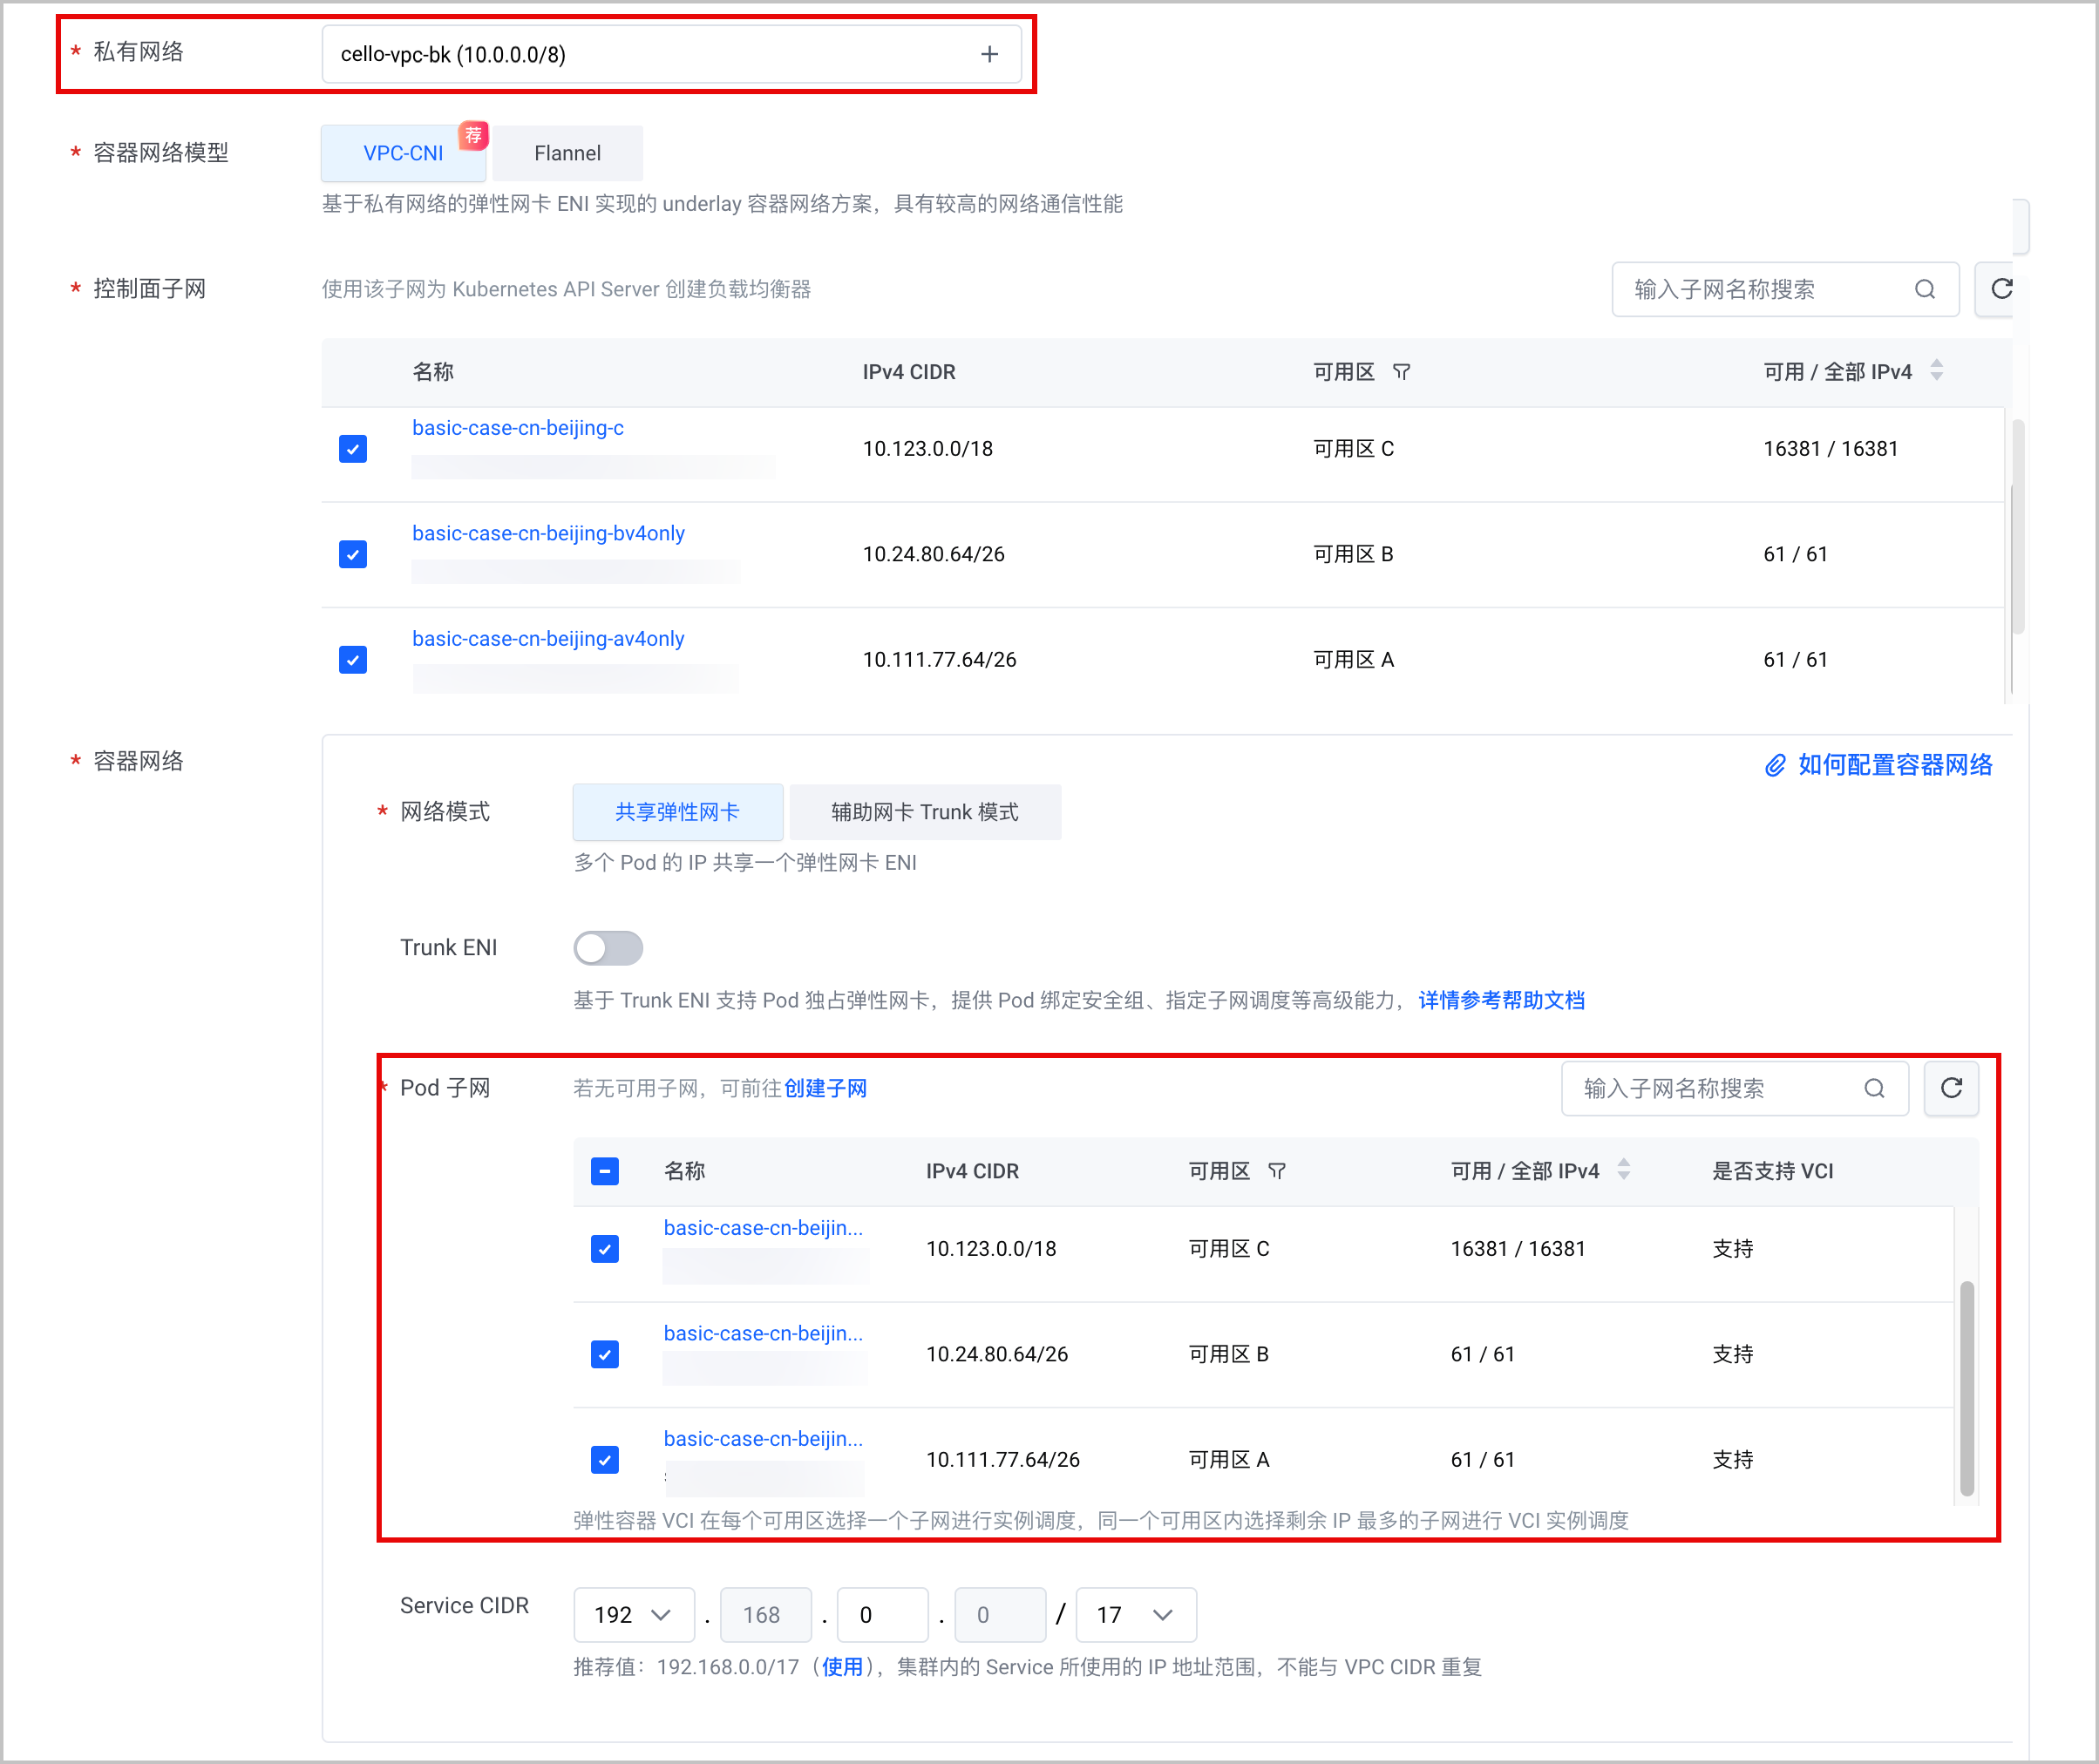Click the plus icon in the 私有网络 field
The image size is (2099, 1764).
click(x=989, y=54)
